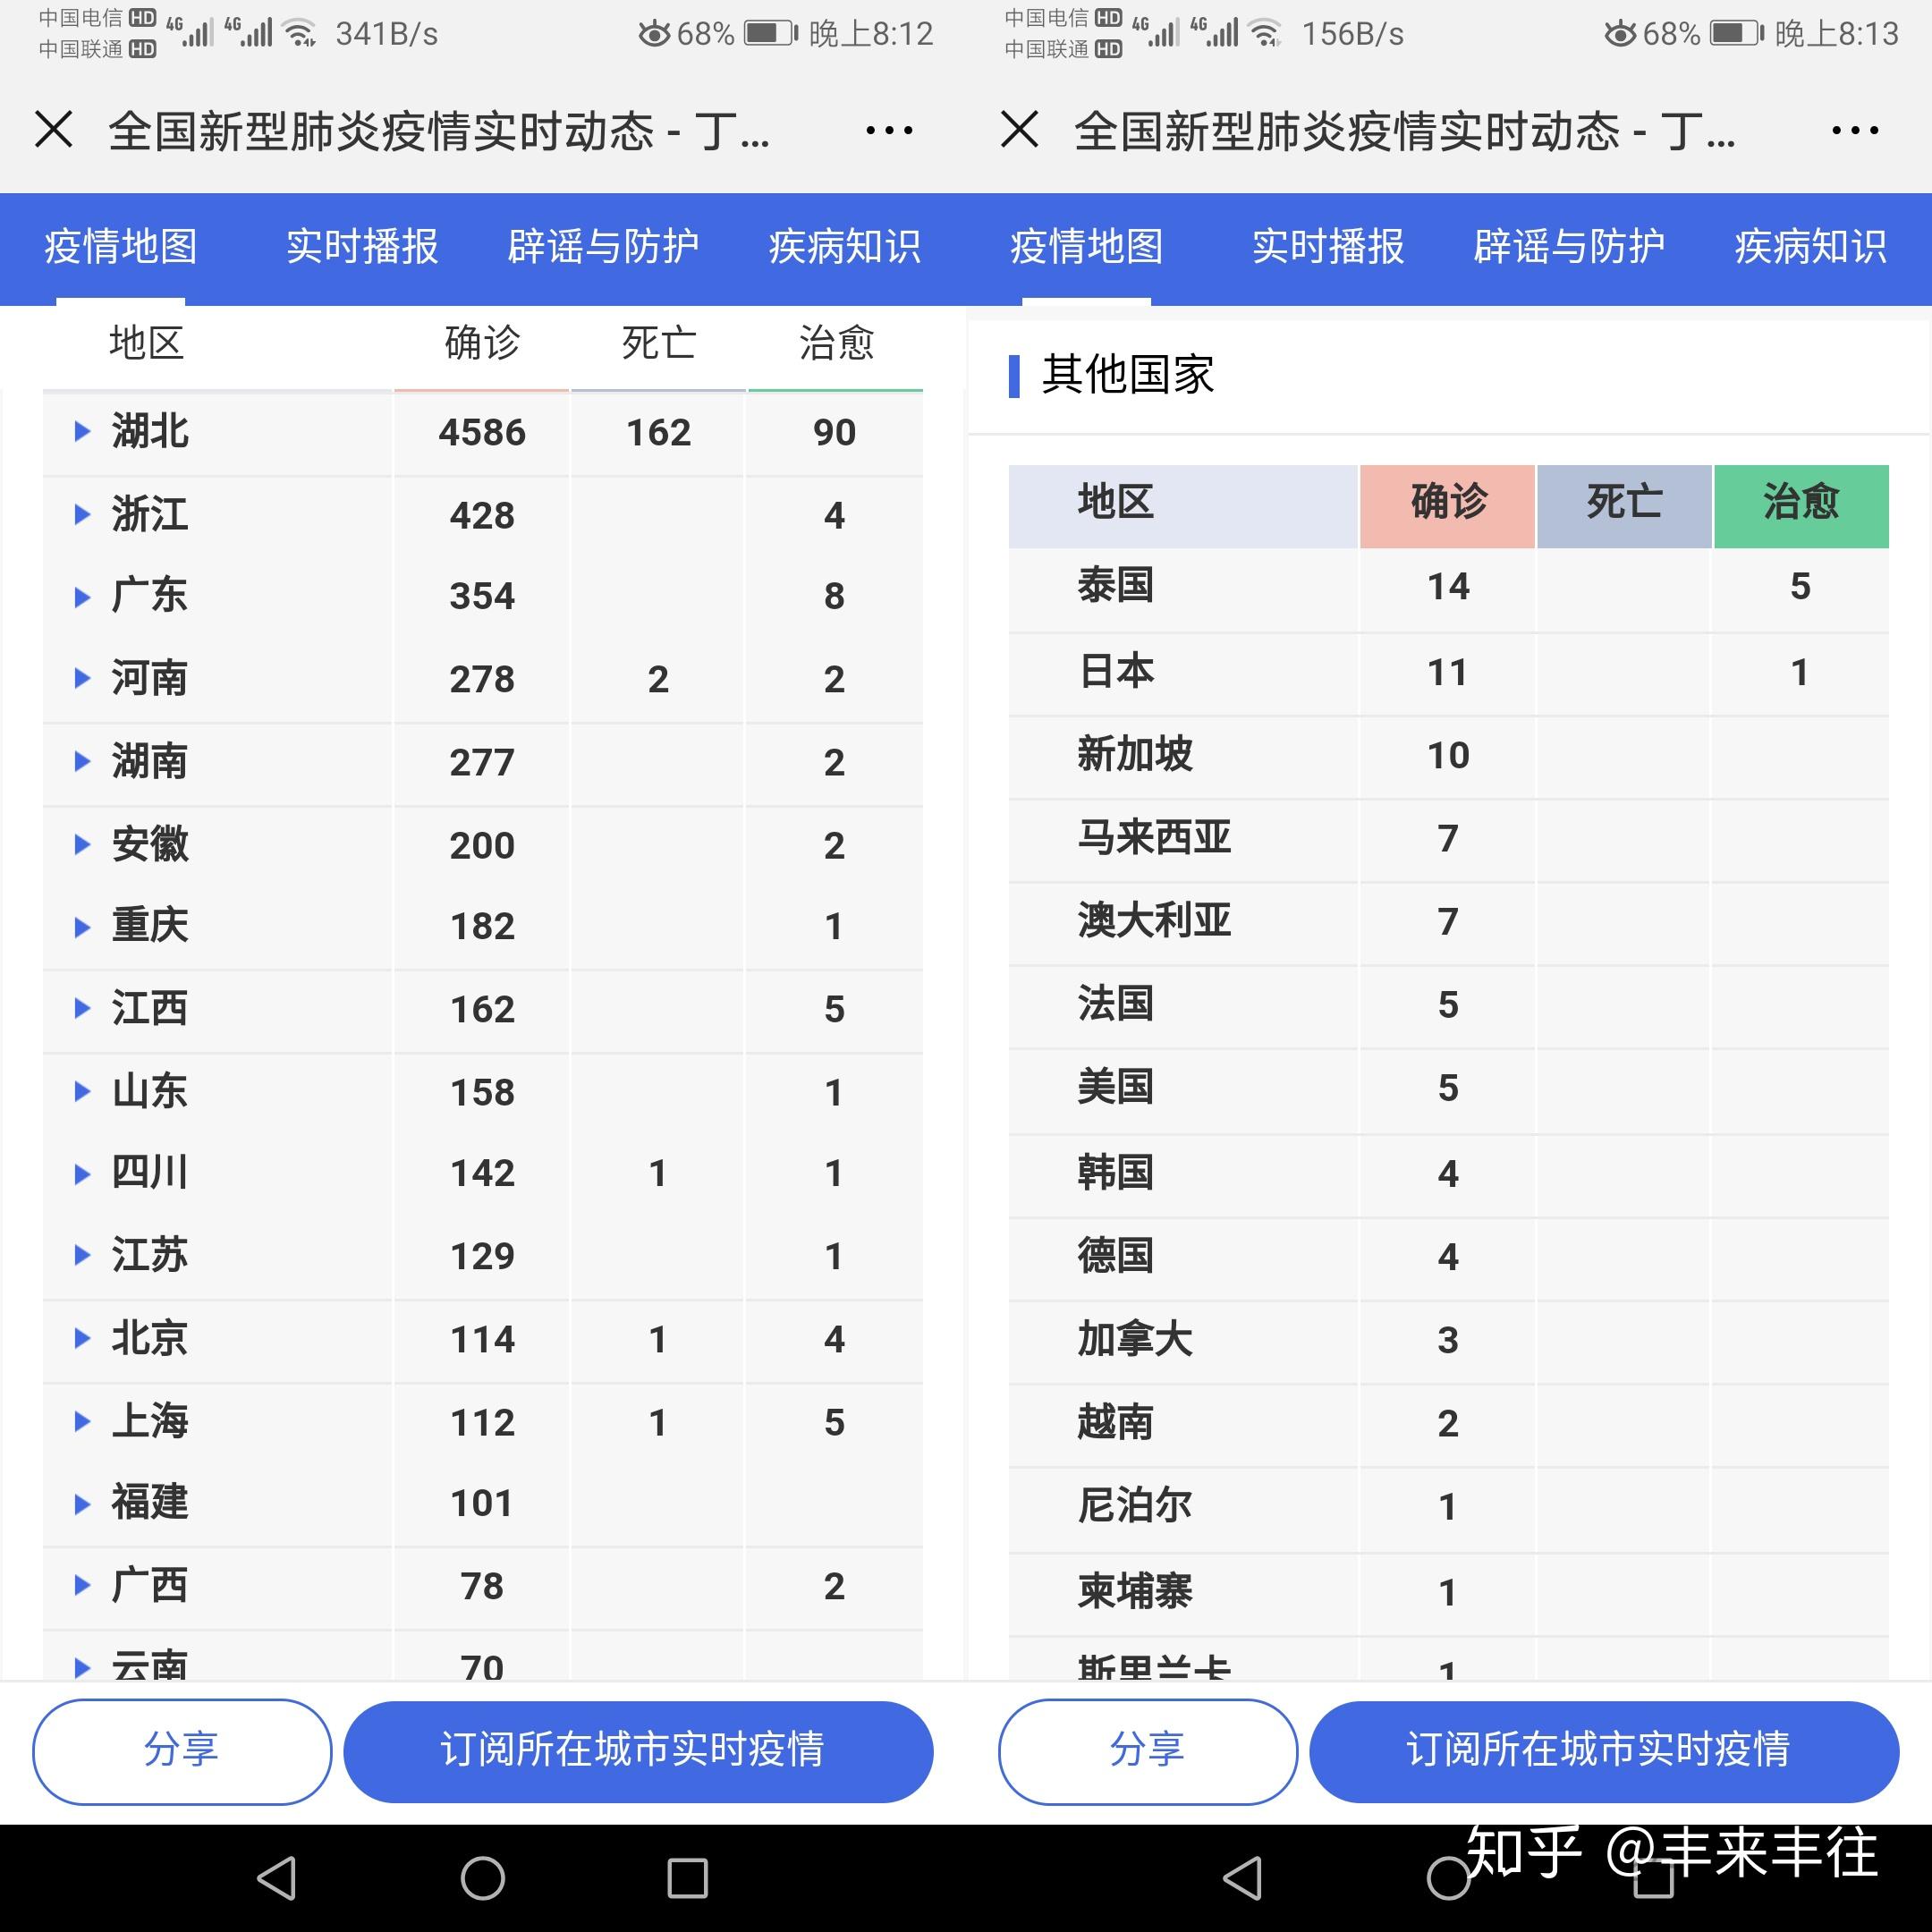Expand the 福建 province row

click(82, 1503)
